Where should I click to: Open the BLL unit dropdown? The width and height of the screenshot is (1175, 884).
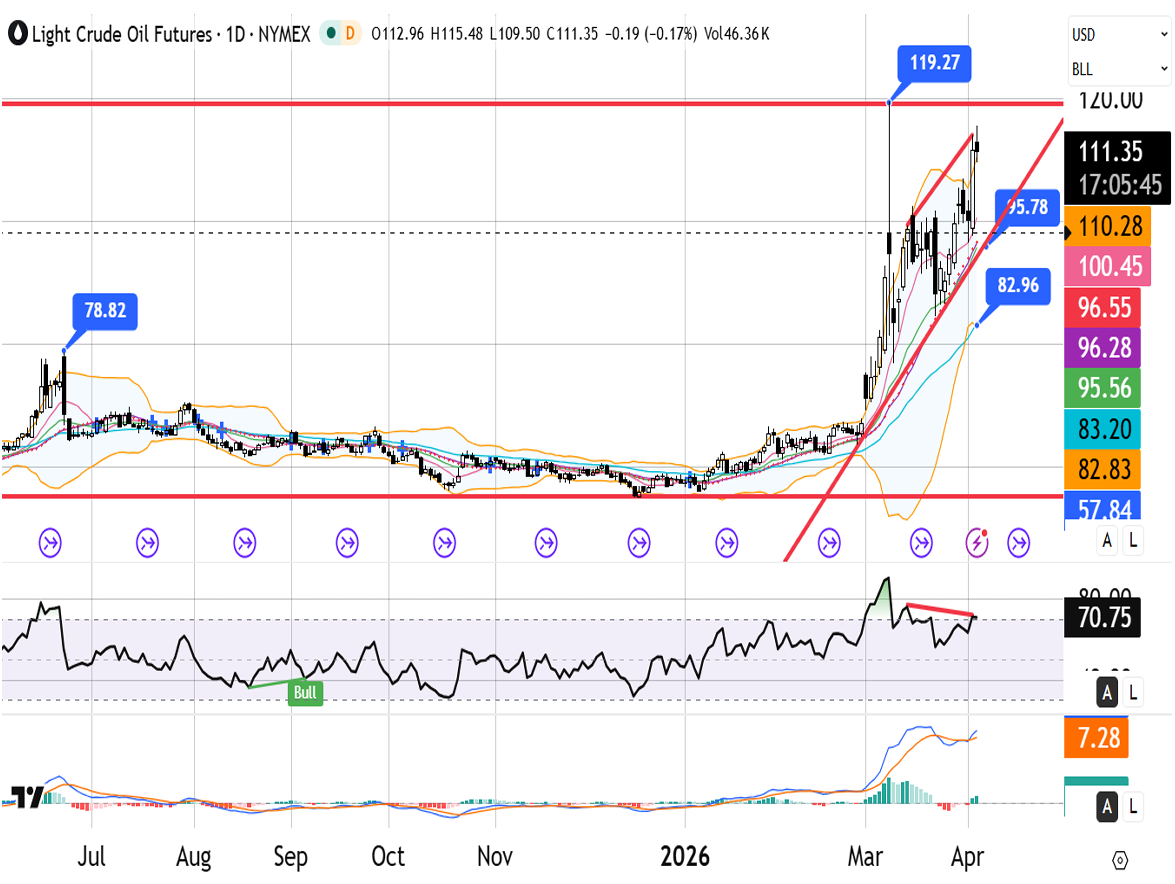pyautogui.click(x=1119, y=69)
